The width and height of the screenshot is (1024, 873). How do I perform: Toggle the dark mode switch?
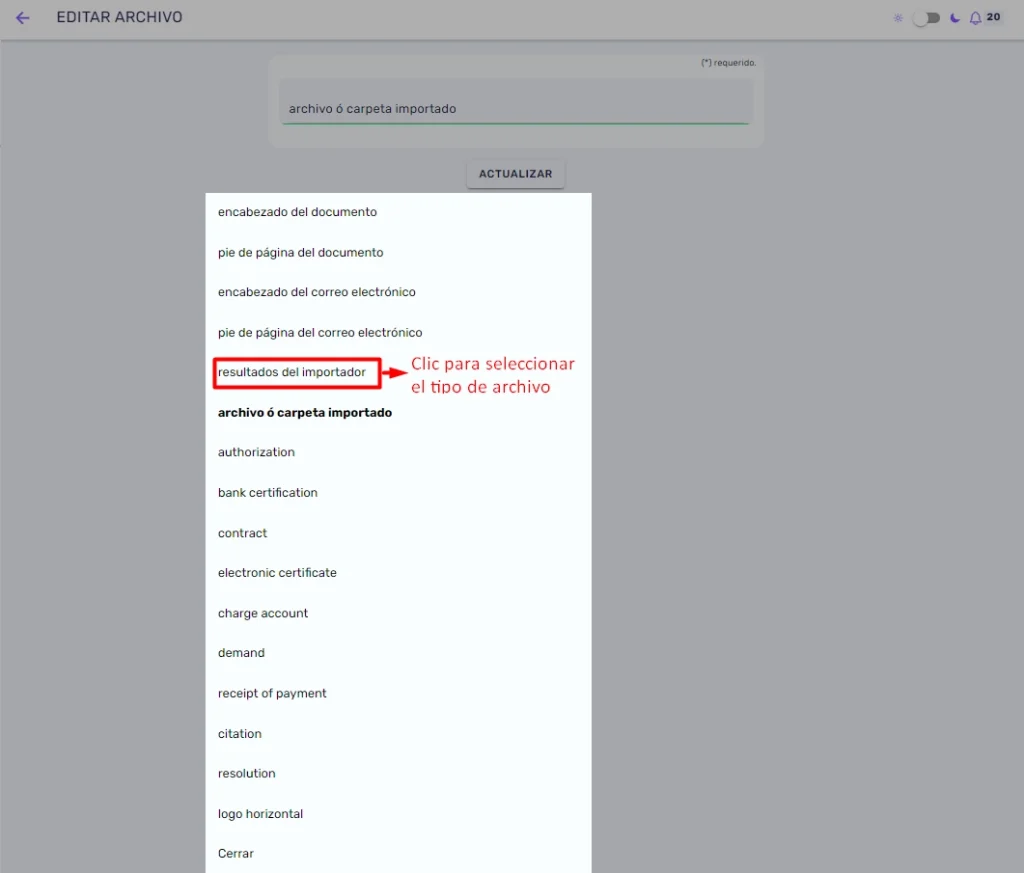tap(927, 18)
